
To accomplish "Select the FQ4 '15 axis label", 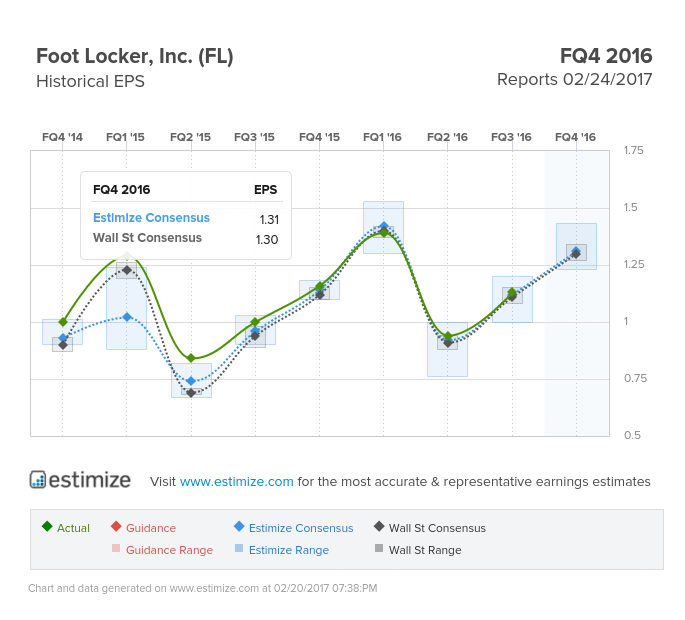I will point(319,137).
